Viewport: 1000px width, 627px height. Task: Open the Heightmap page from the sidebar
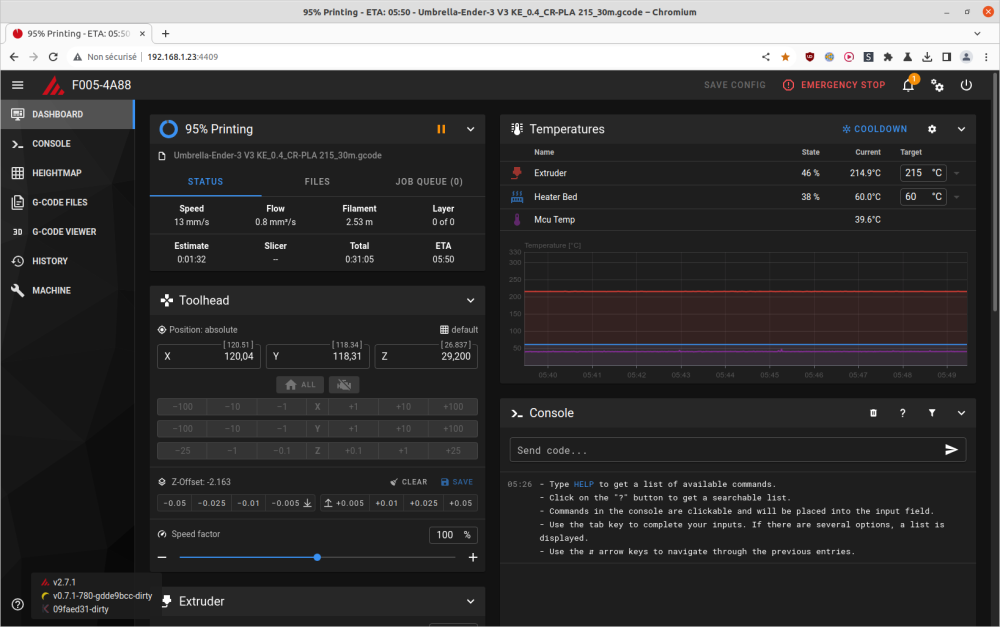56,173
